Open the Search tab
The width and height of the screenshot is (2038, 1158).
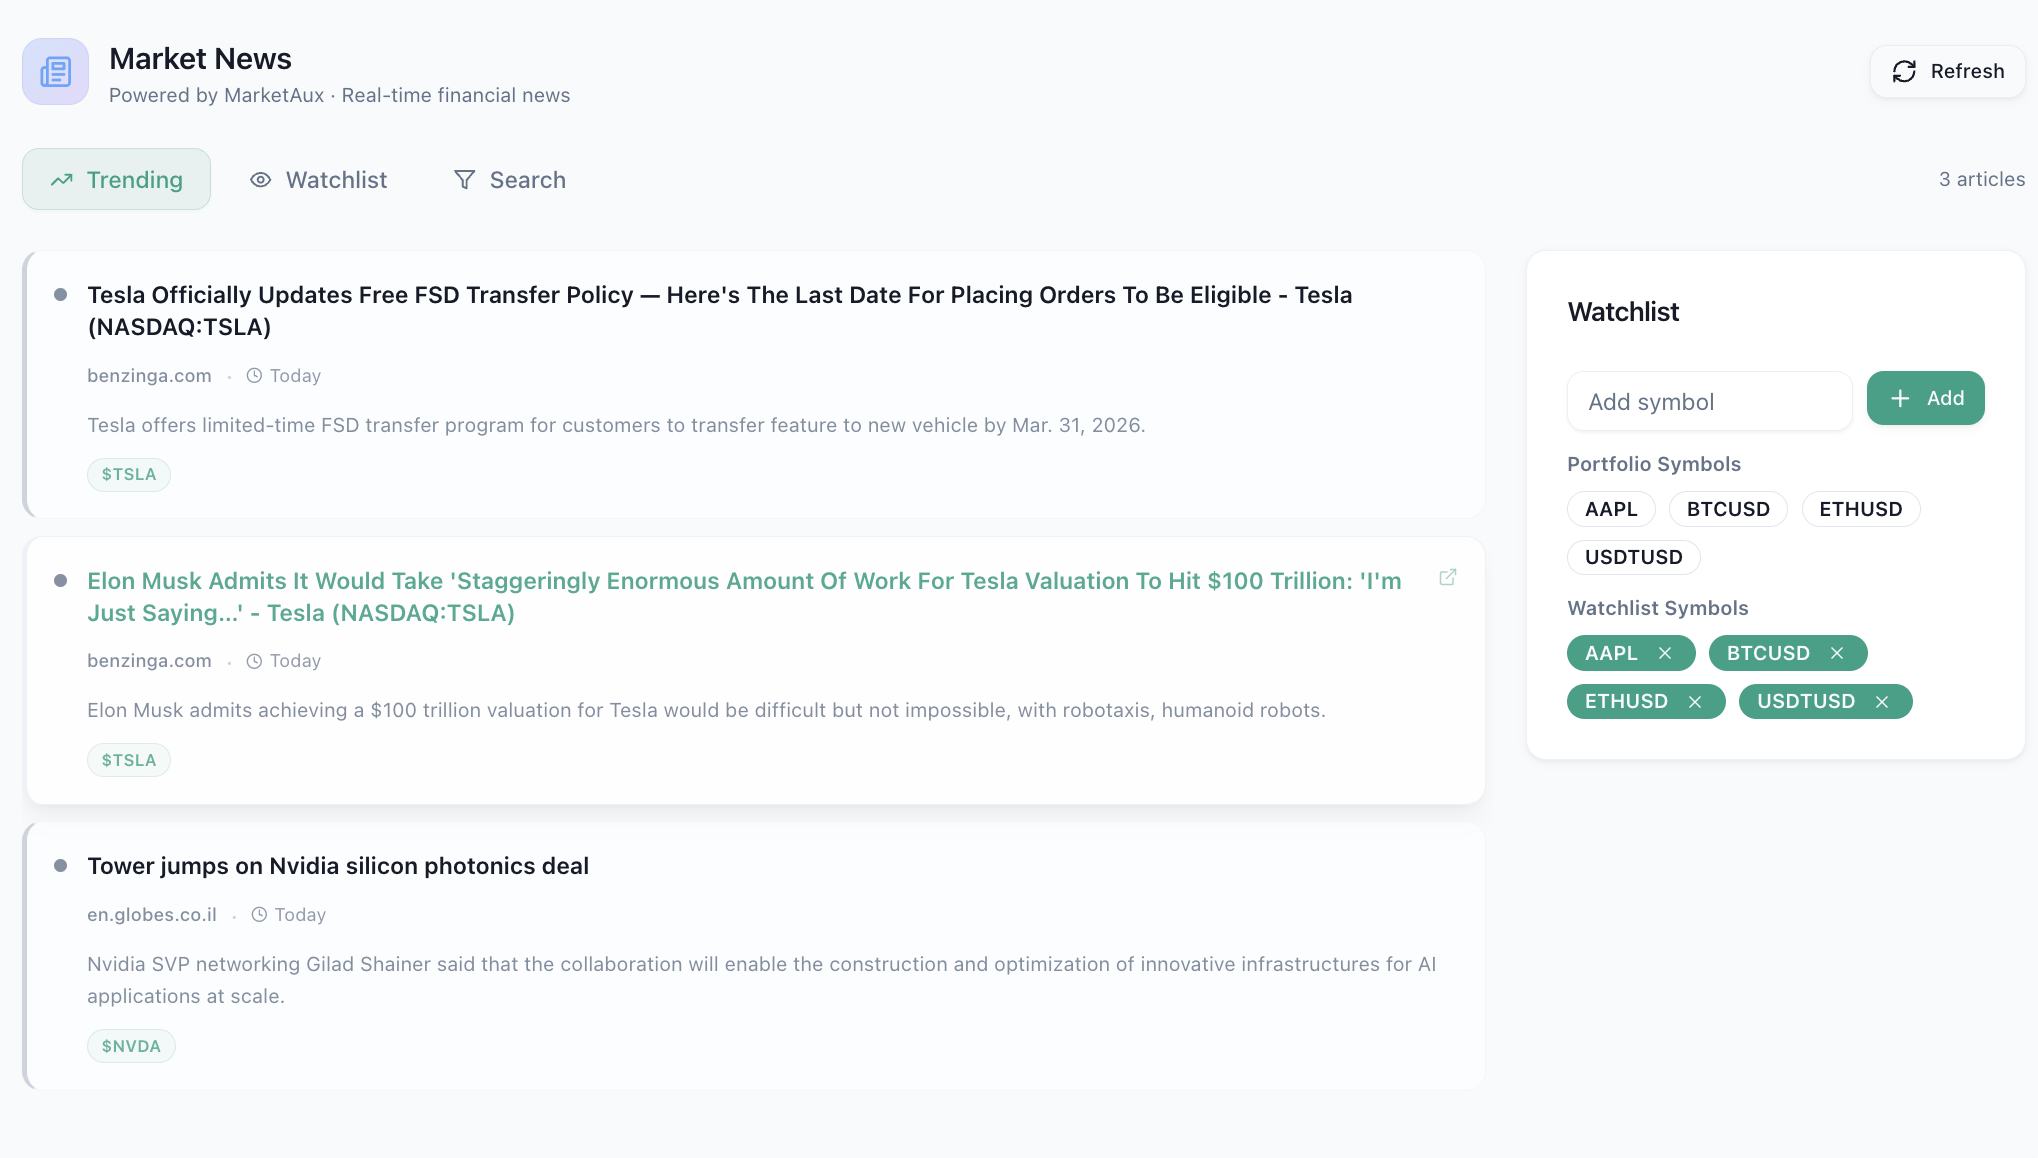(510, 180)
